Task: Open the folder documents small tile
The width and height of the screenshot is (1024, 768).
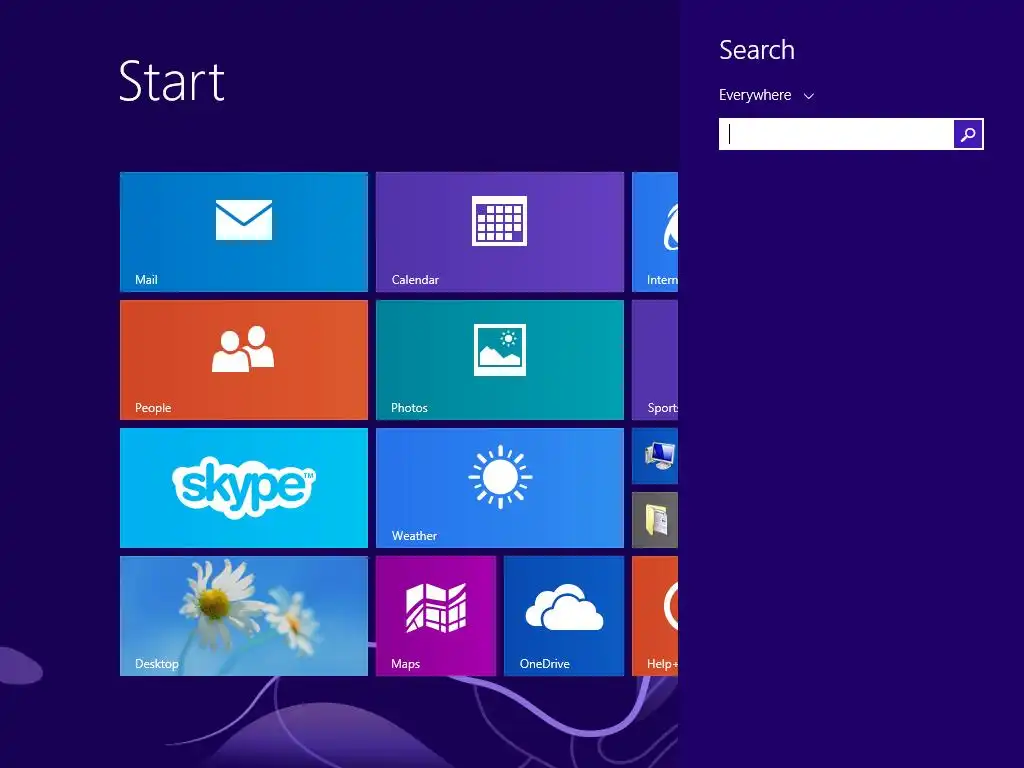Action: (655, 520)
